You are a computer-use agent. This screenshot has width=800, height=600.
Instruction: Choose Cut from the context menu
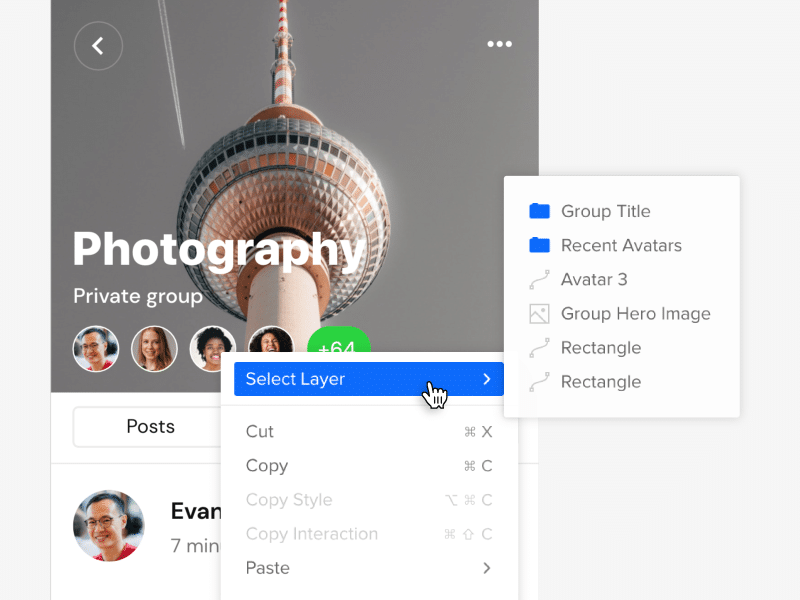coord(368,432)
